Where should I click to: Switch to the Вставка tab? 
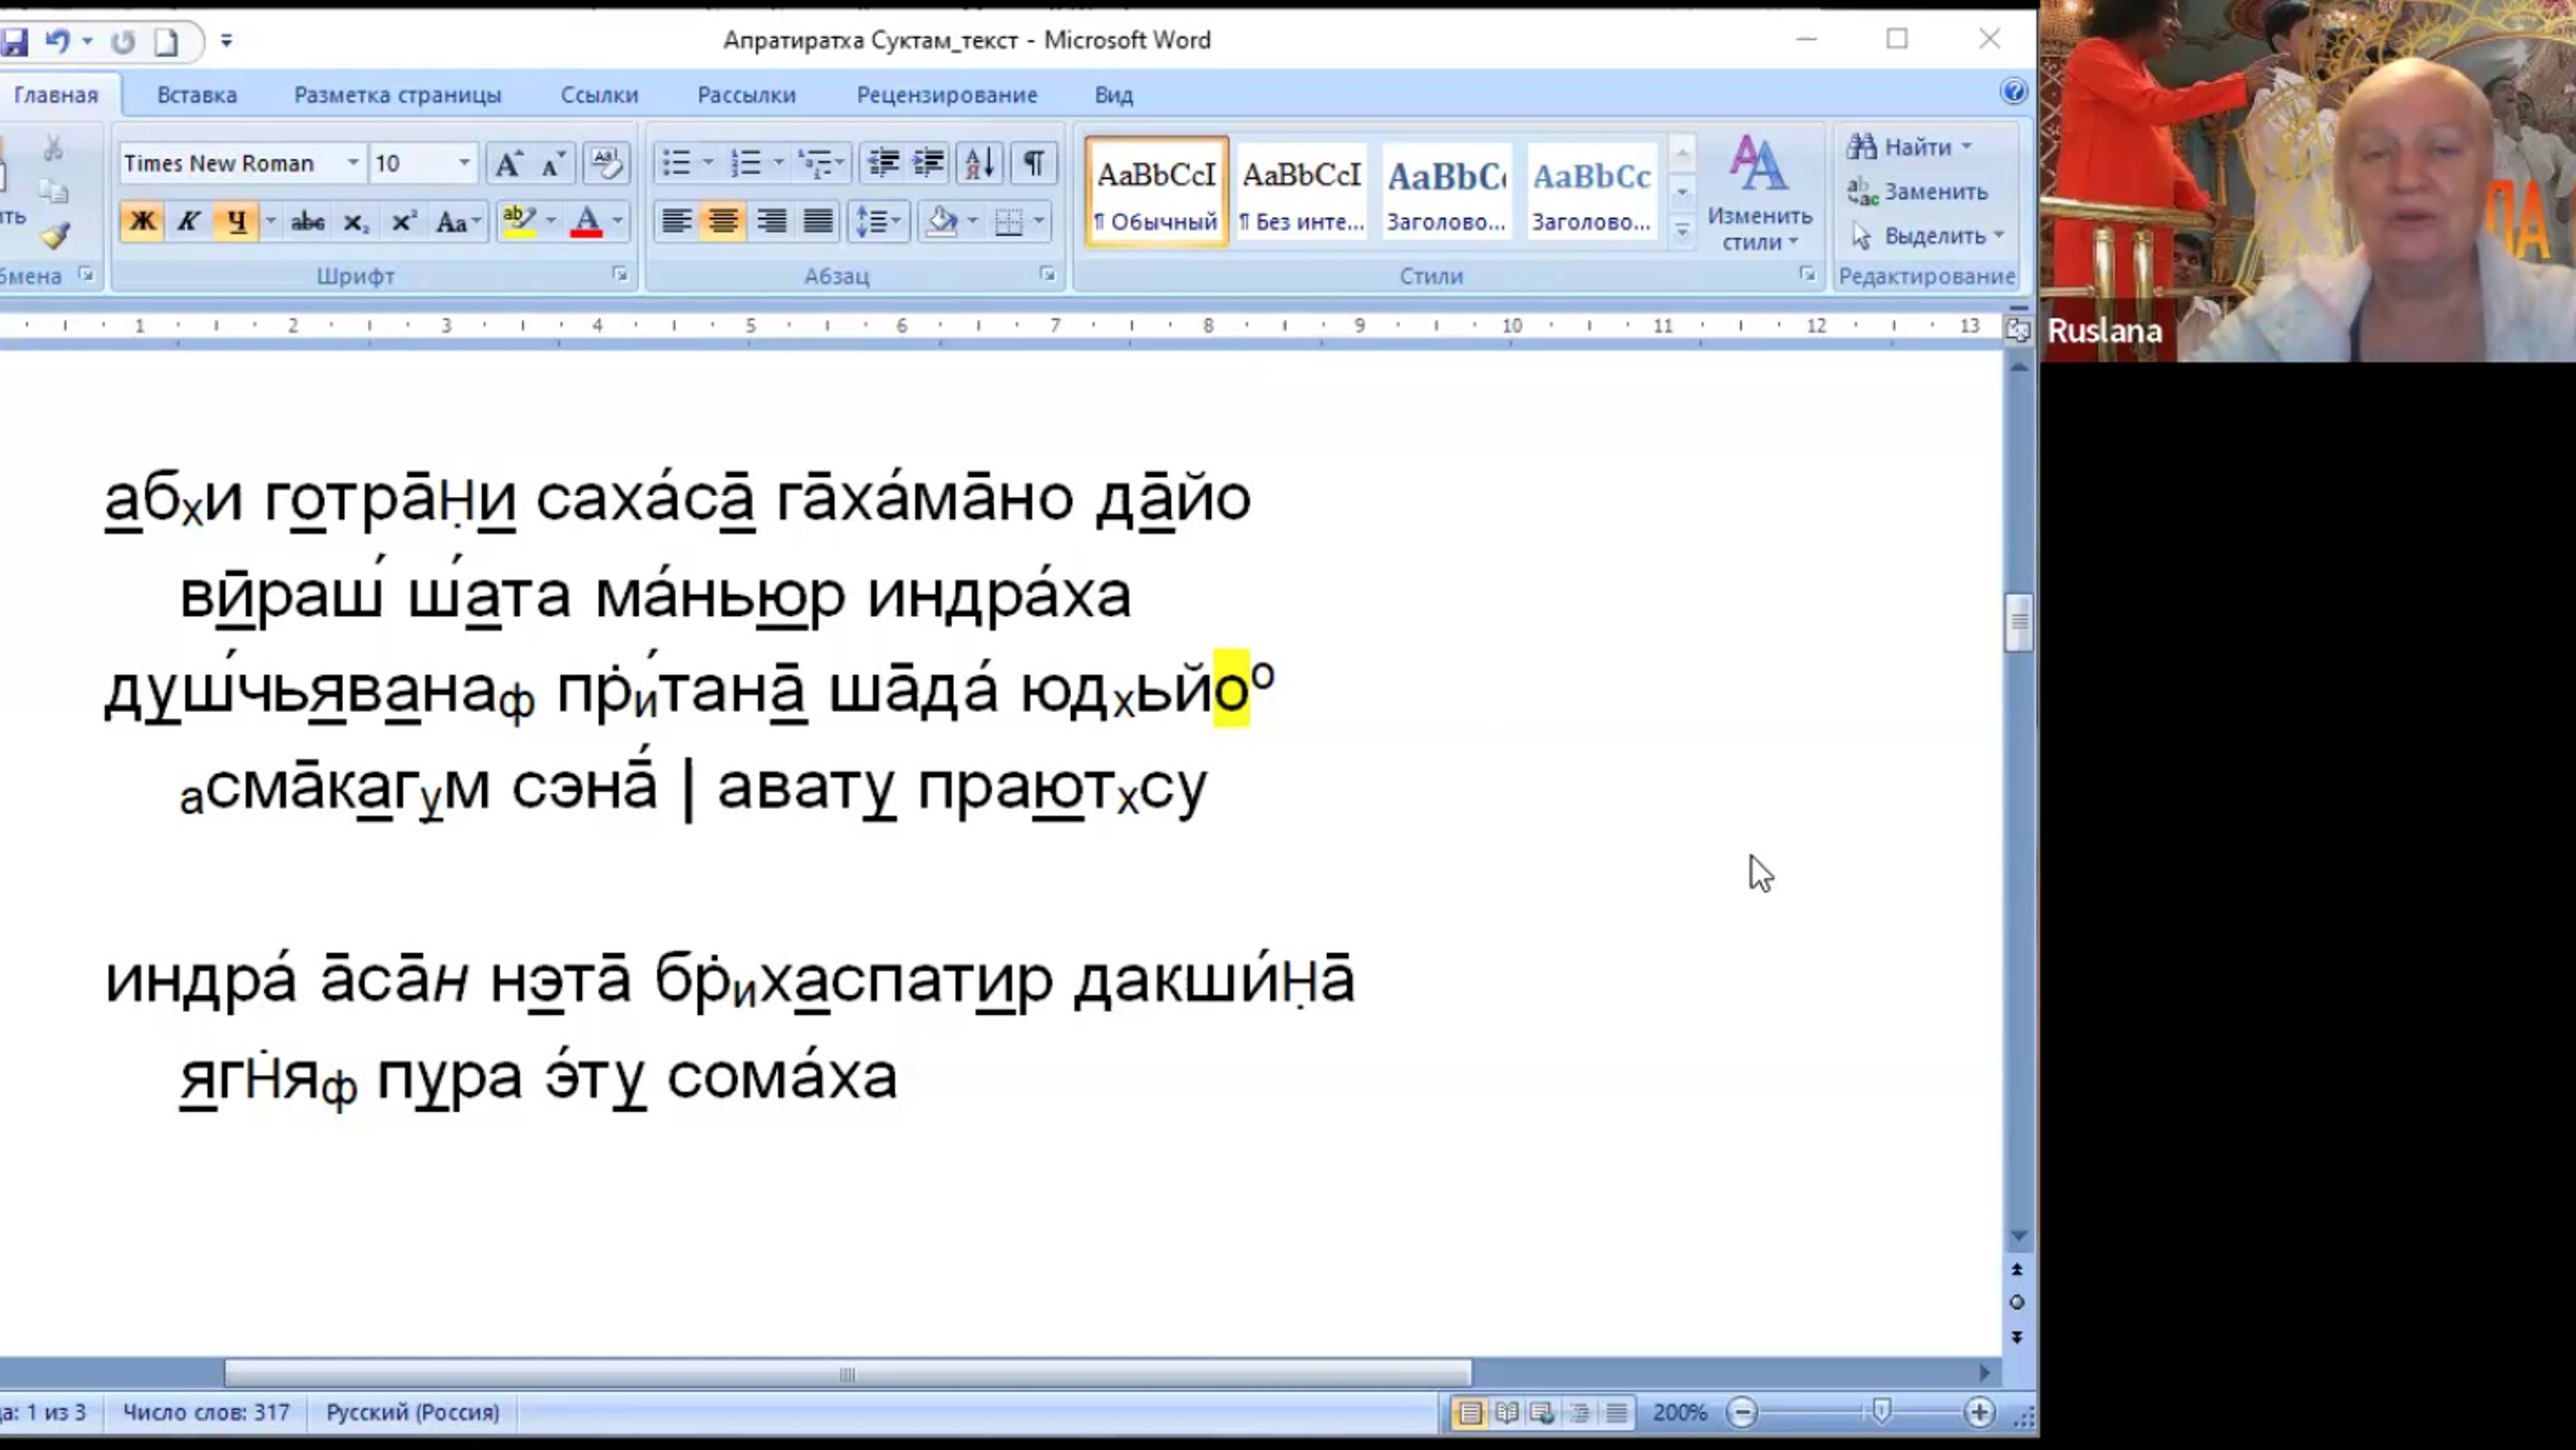point(197,95)
